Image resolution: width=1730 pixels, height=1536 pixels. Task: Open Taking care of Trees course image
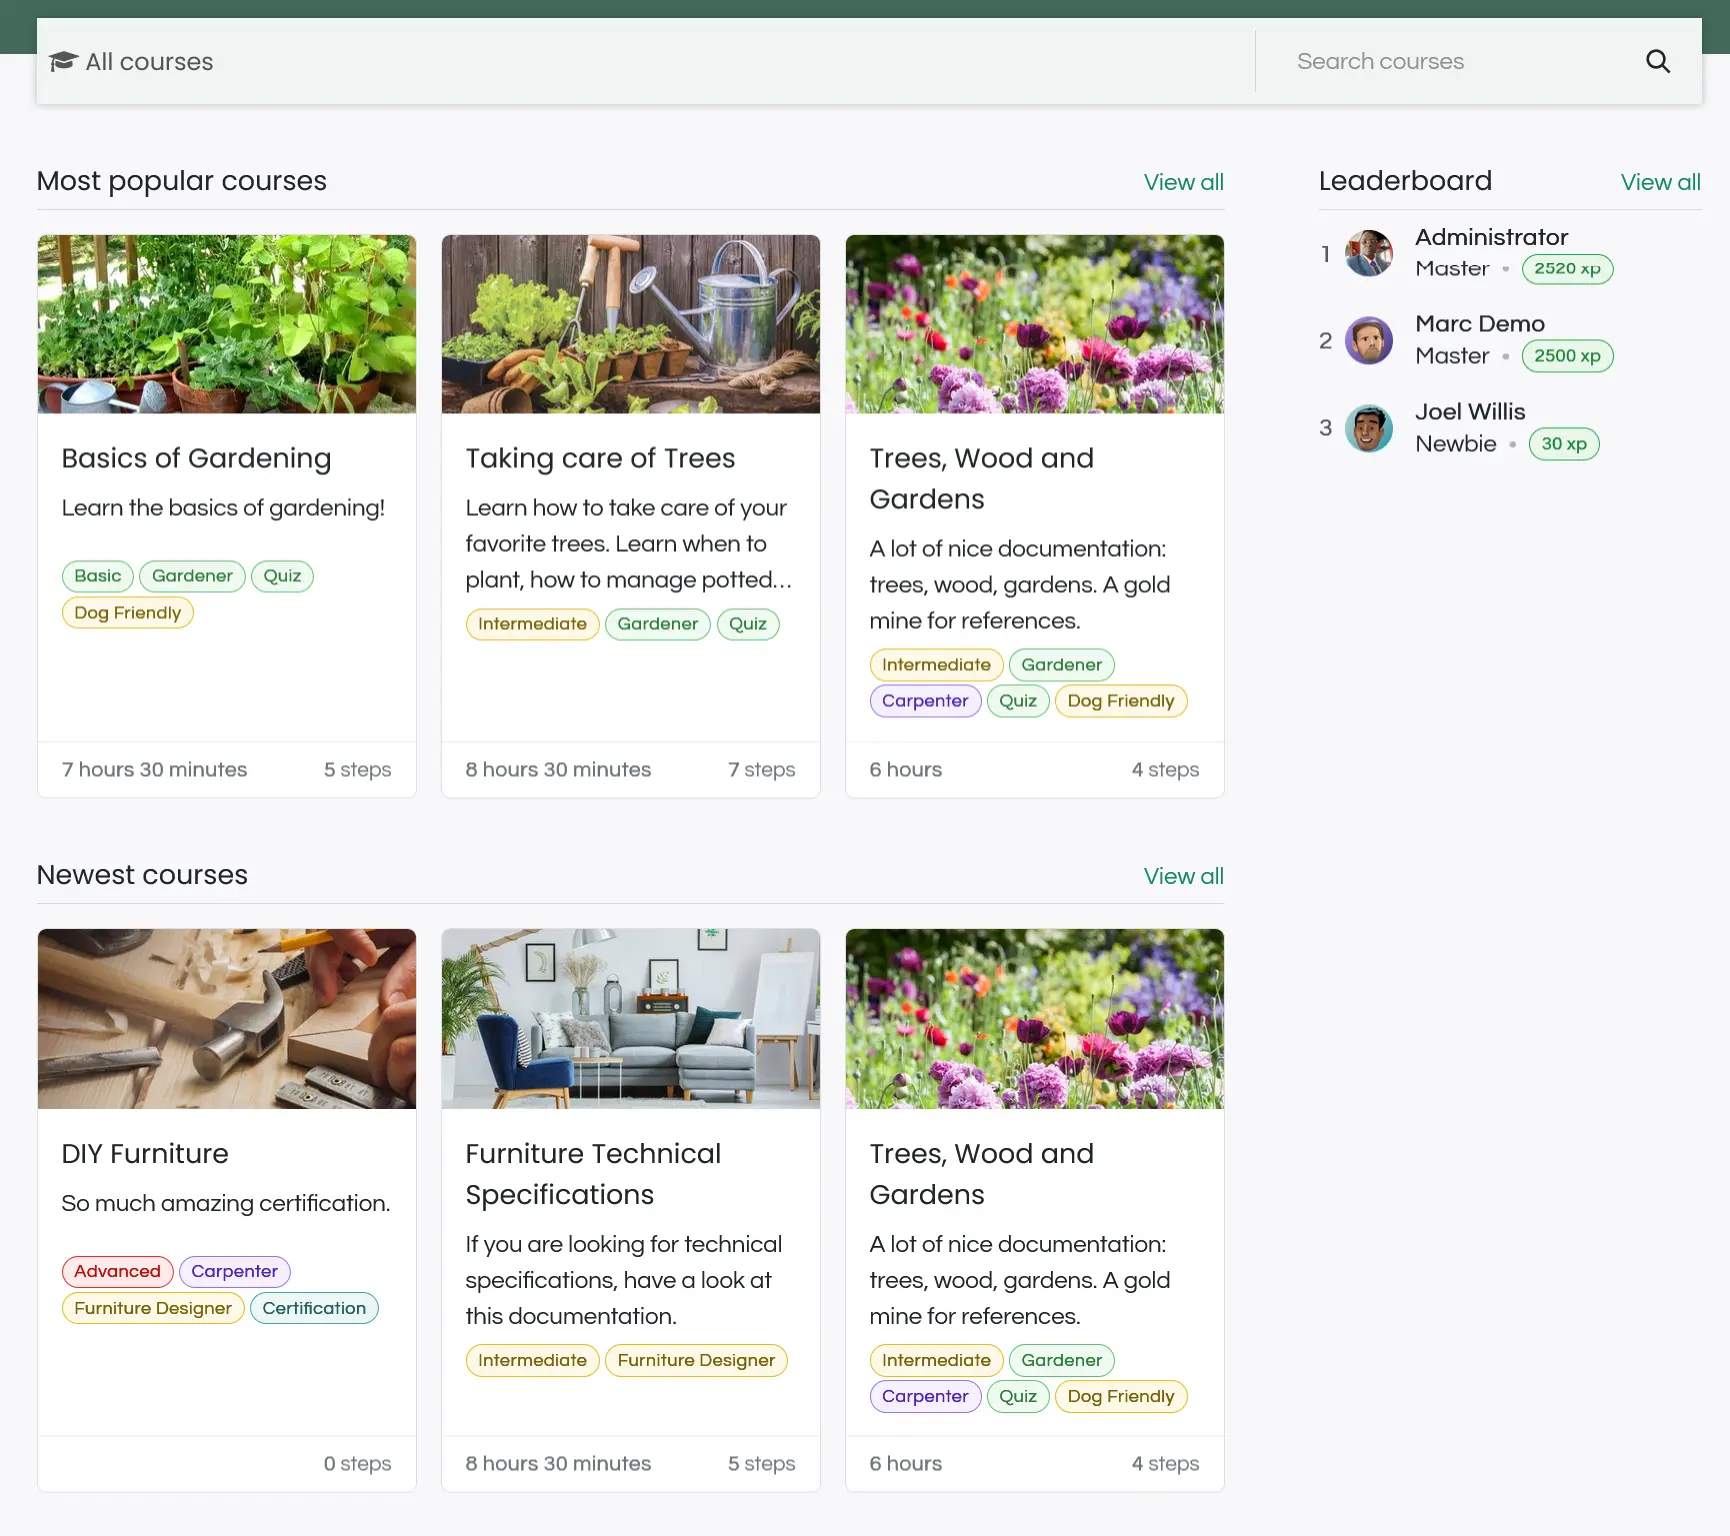[630, 324]
